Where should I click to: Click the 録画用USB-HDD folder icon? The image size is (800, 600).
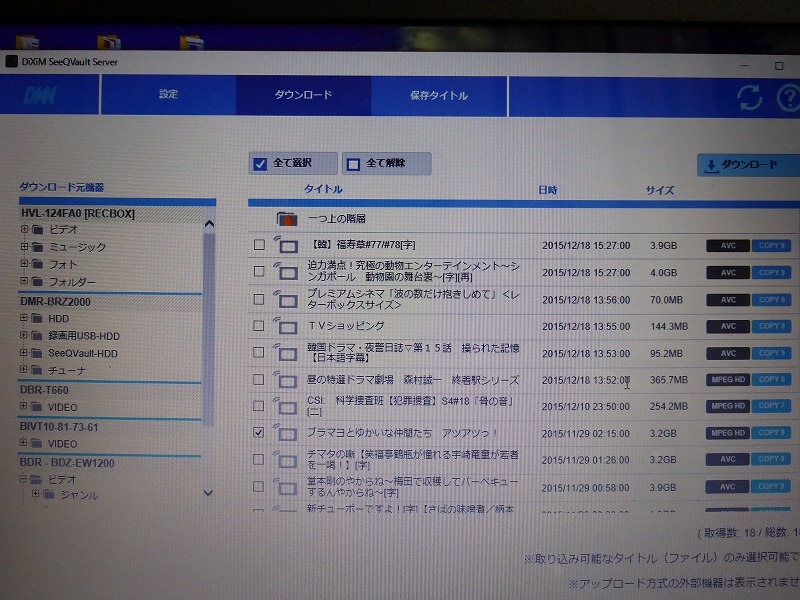[x=37, y=336]
